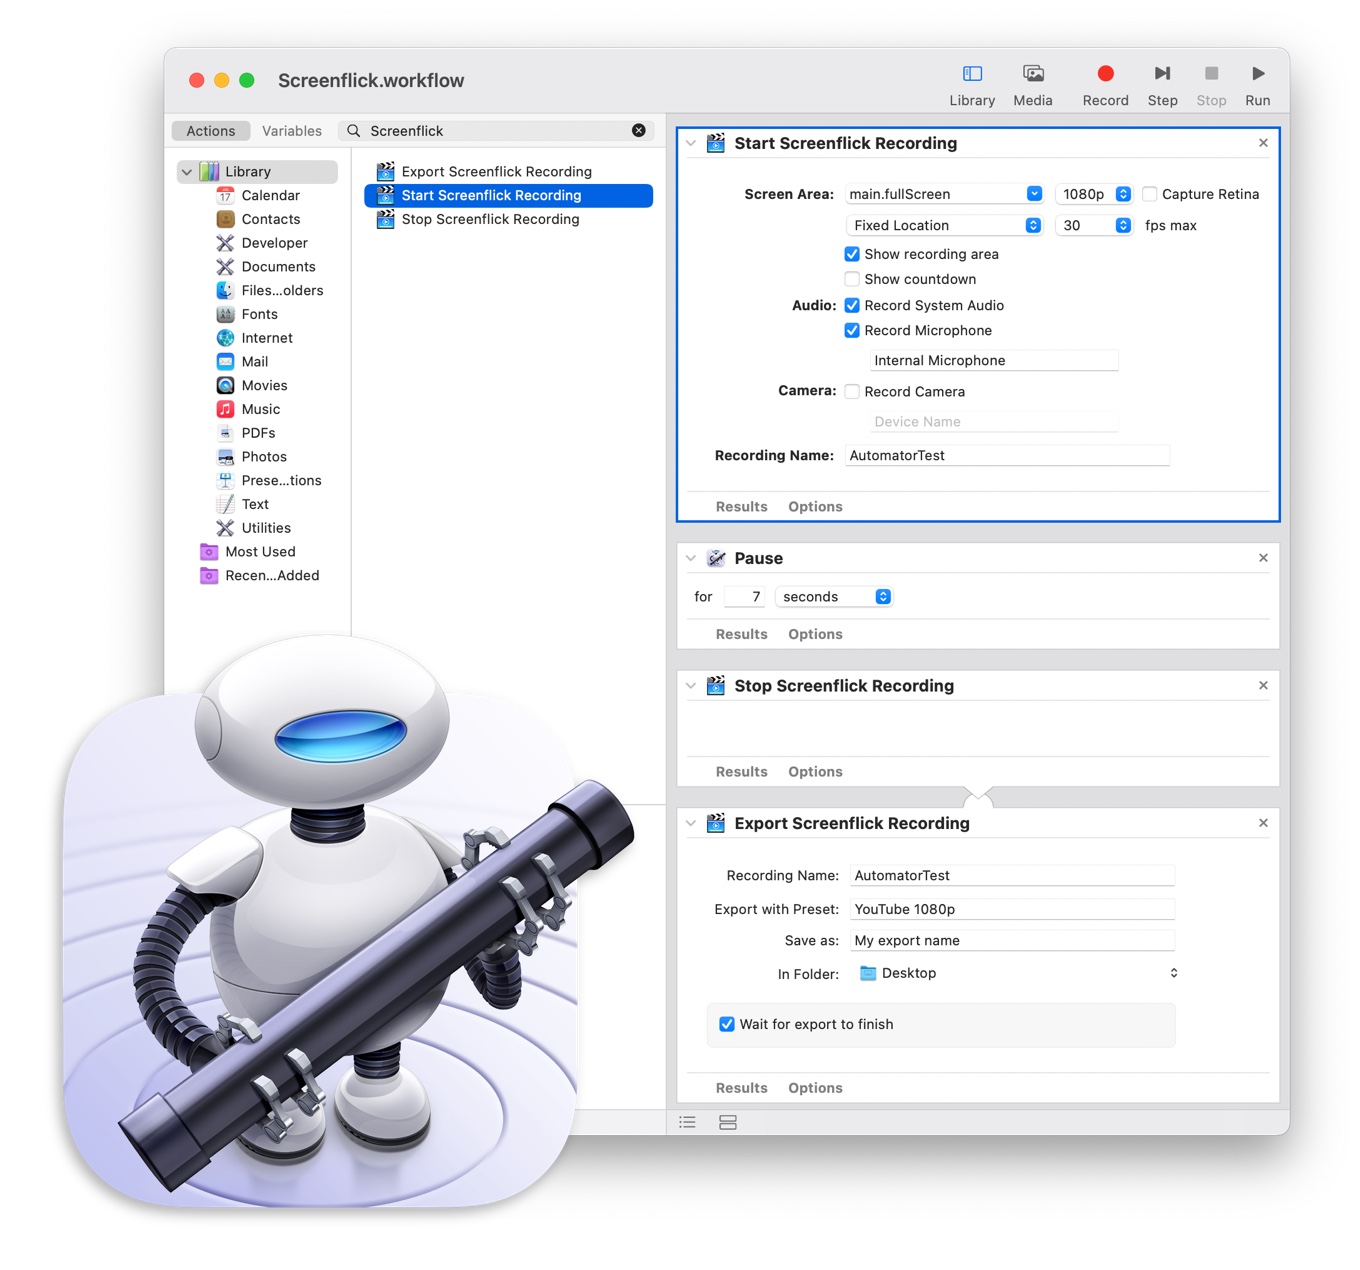
Task: Open the 1080p resolution dropdown
Action: [1094, 194]
